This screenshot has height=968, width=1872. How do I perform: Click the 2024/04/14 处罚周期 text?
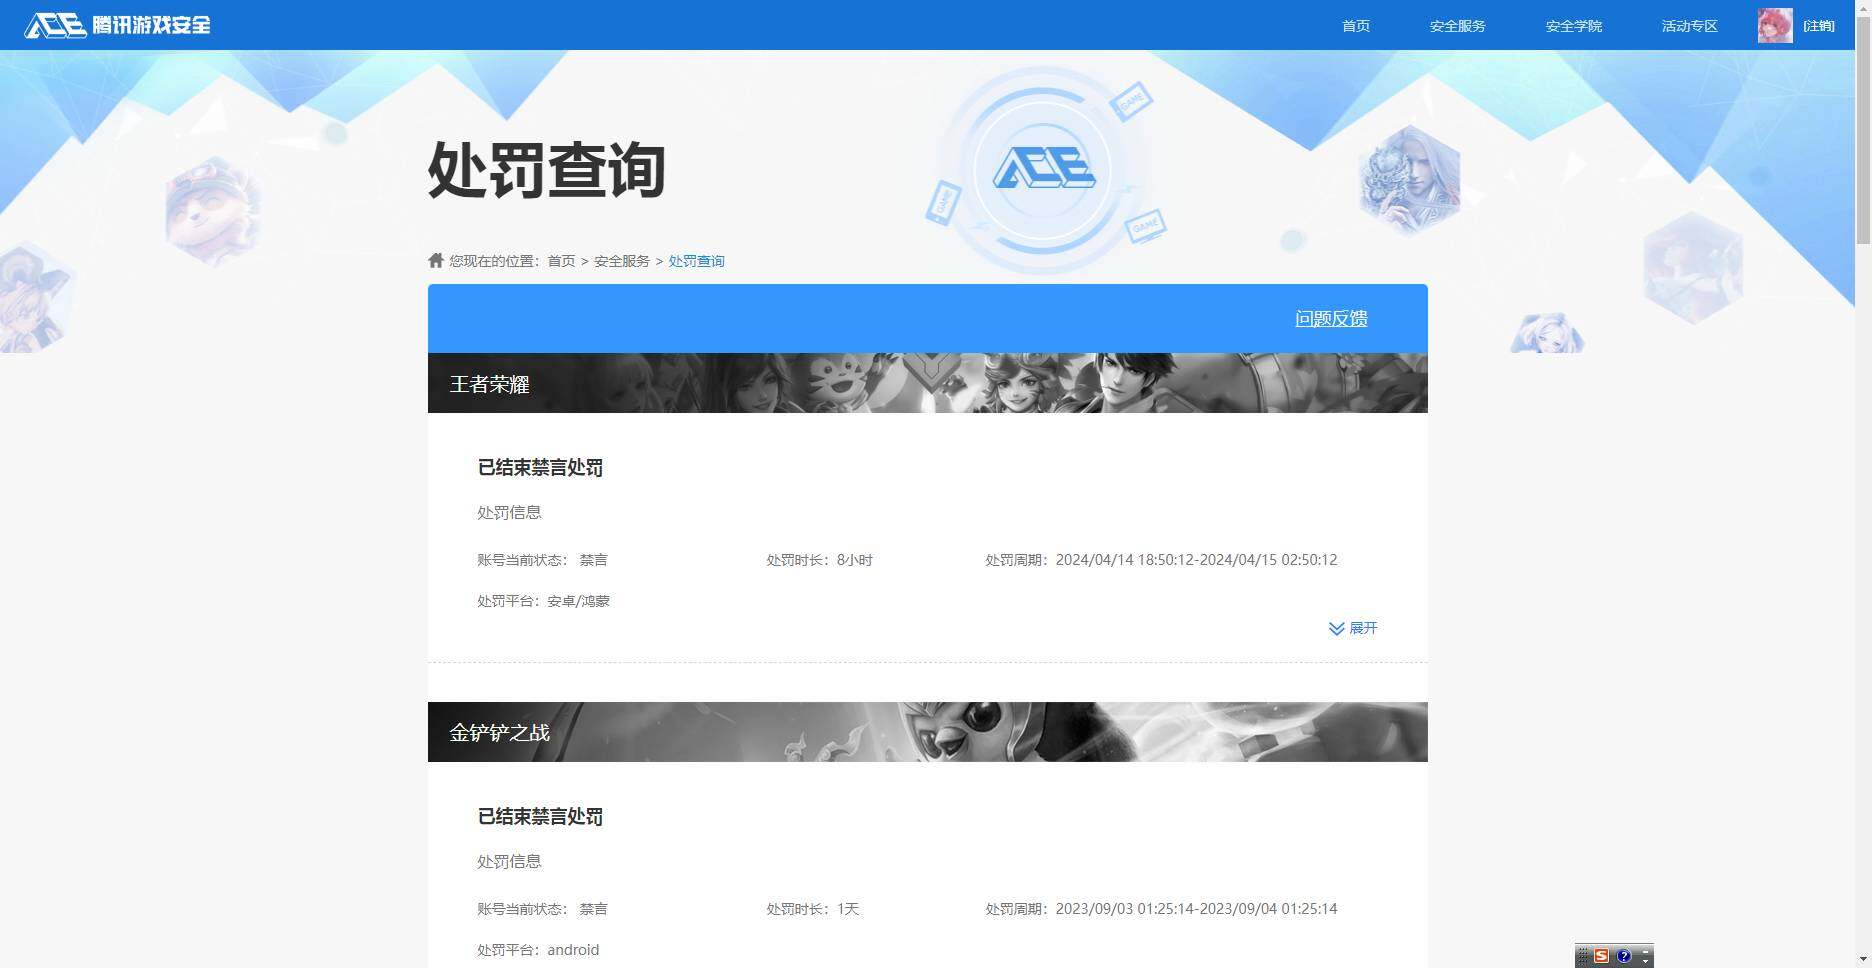(1161, 560)
